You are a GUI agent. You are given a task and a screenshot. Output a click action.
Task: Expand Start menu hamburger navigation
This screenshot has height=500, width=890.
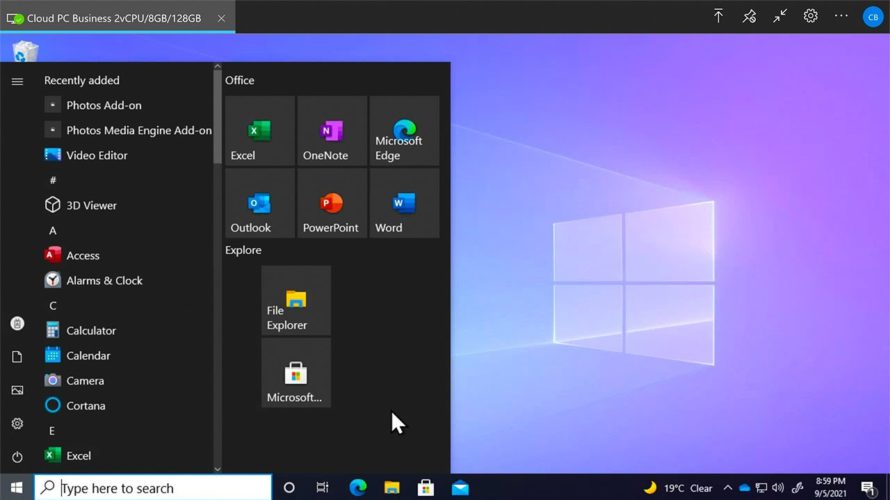(x=17, y=81)
